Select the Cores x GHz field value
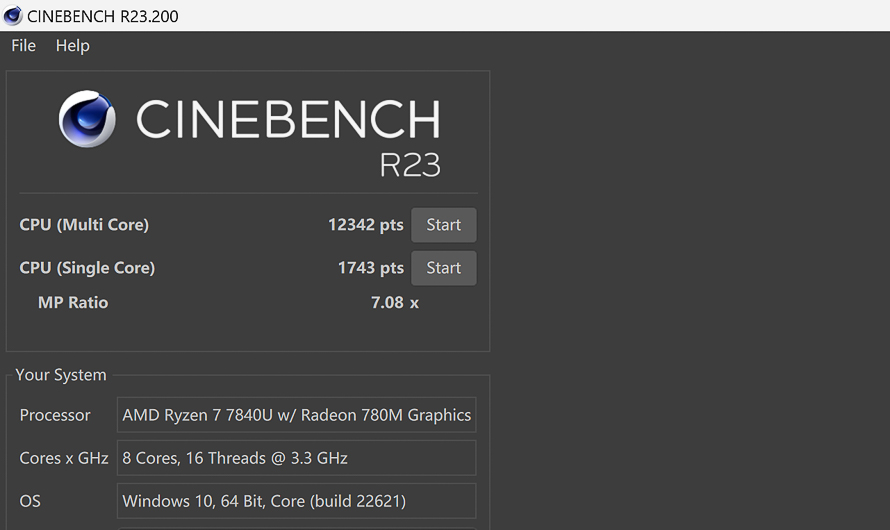Image resolution: width=890 pixels, height=530 pixels. click(296, 458)
